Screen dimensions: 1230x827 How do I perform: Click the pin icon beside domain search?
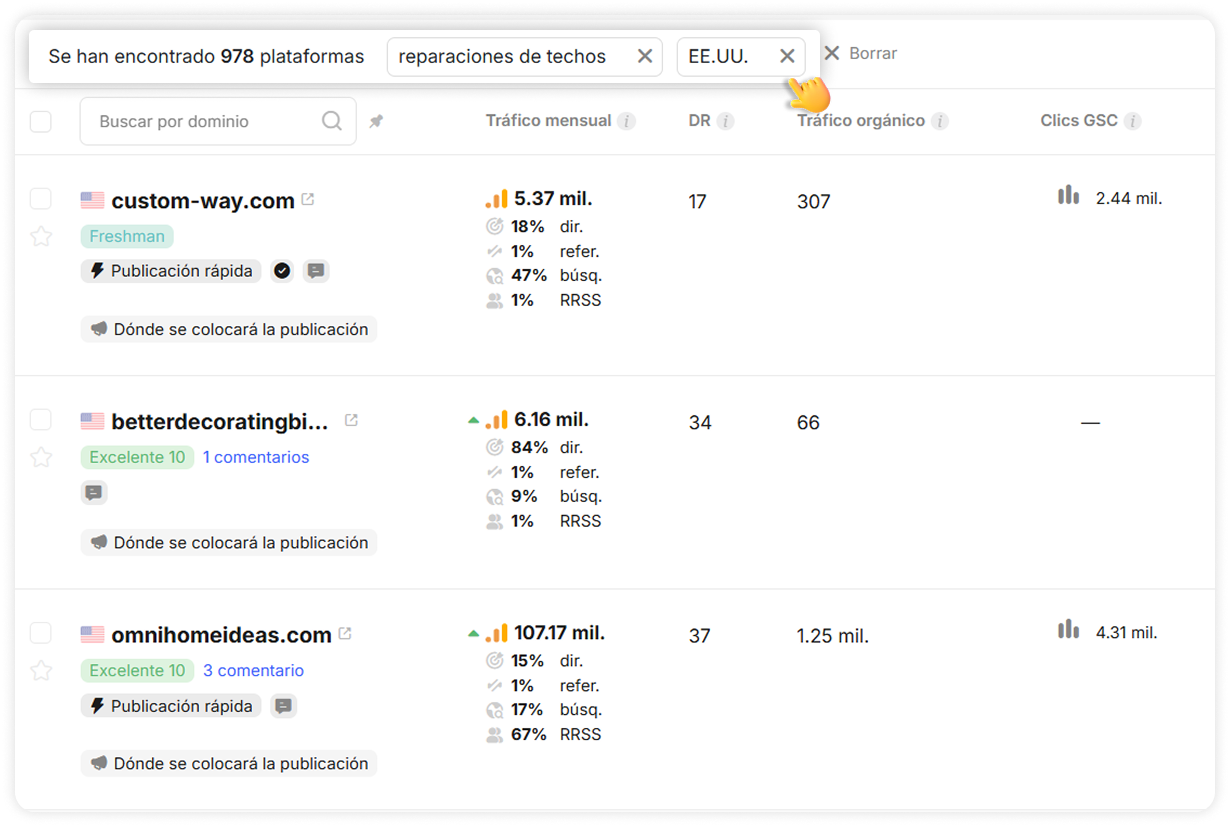pos(376,122)
